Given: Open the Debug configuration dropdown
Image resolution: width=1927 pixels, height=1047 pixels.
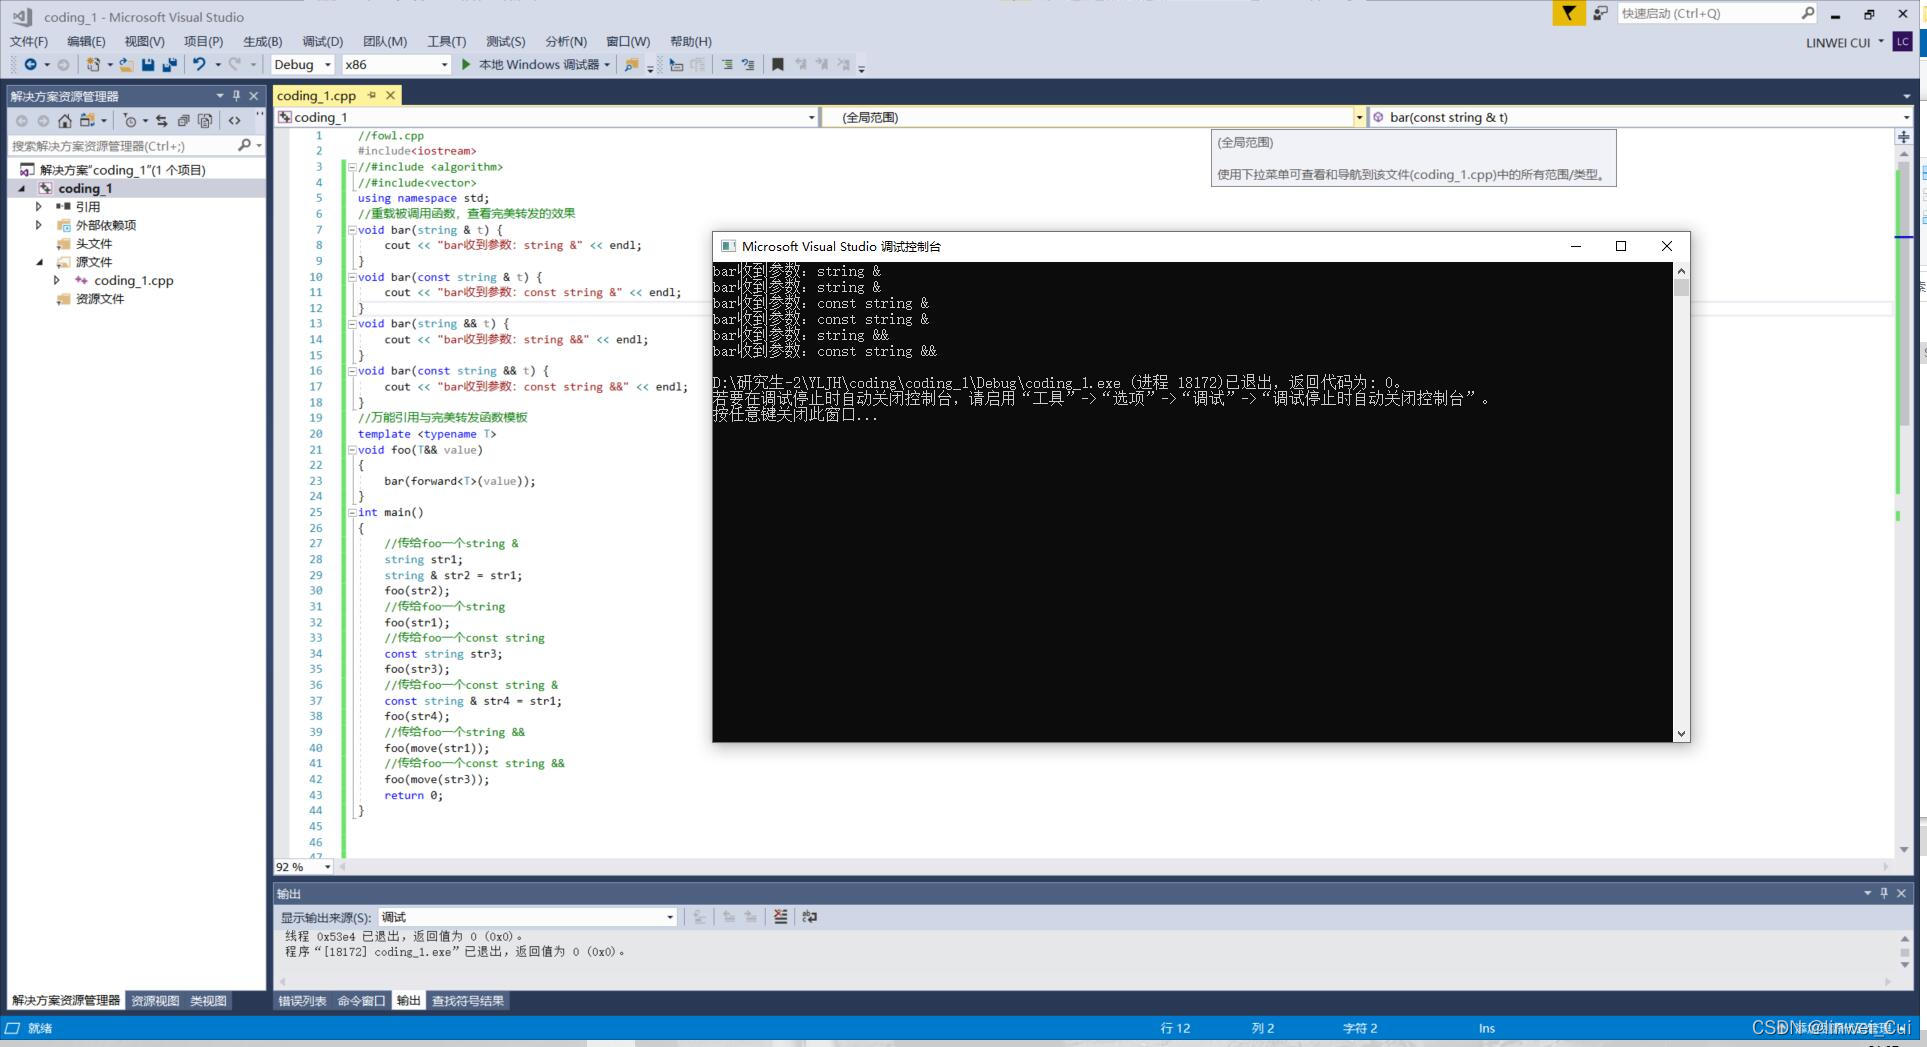Looking at the screenshot, I should tap(302, 64).
